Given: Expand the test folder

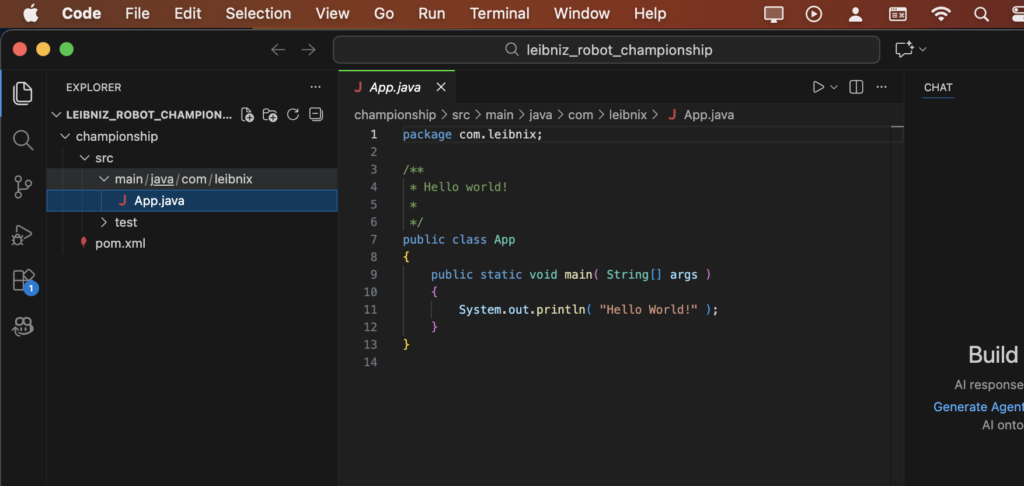Looking at the screenshot, I should 104,222.
